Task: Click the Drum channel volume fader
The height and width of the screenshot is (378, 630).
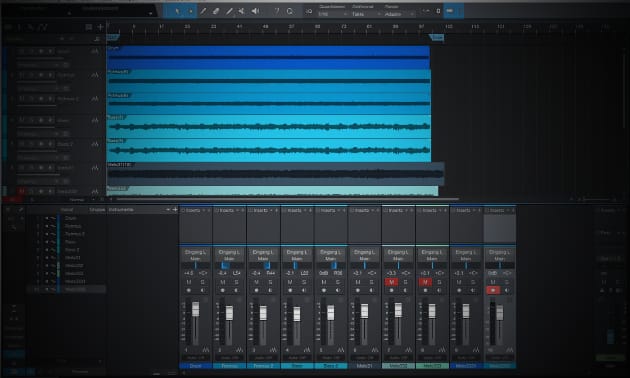Action: tap(195, 309)
